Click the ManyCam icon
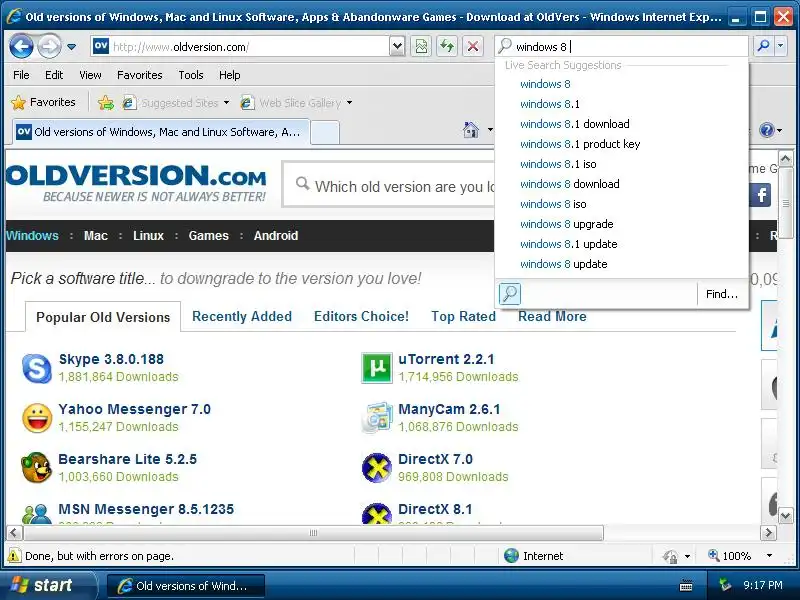 point(377,417)
